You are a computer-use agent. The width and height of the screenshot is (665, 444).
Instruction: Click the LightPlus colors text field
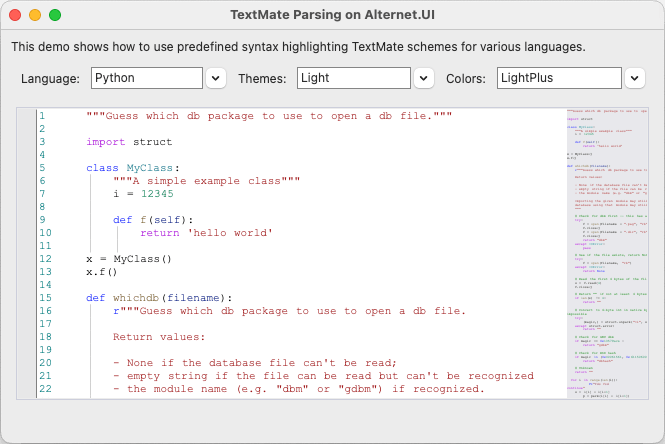(x=557, y=78)
